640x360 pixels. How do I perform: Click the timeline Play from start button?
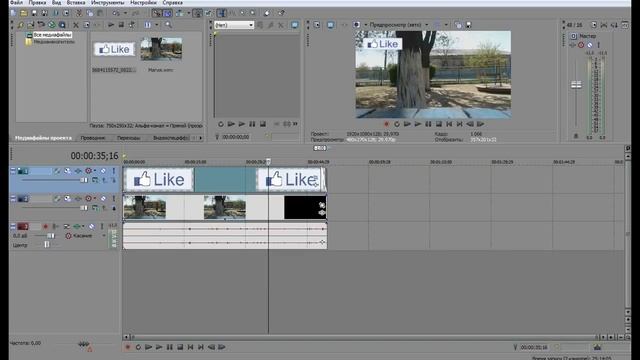tap(149, 347)
